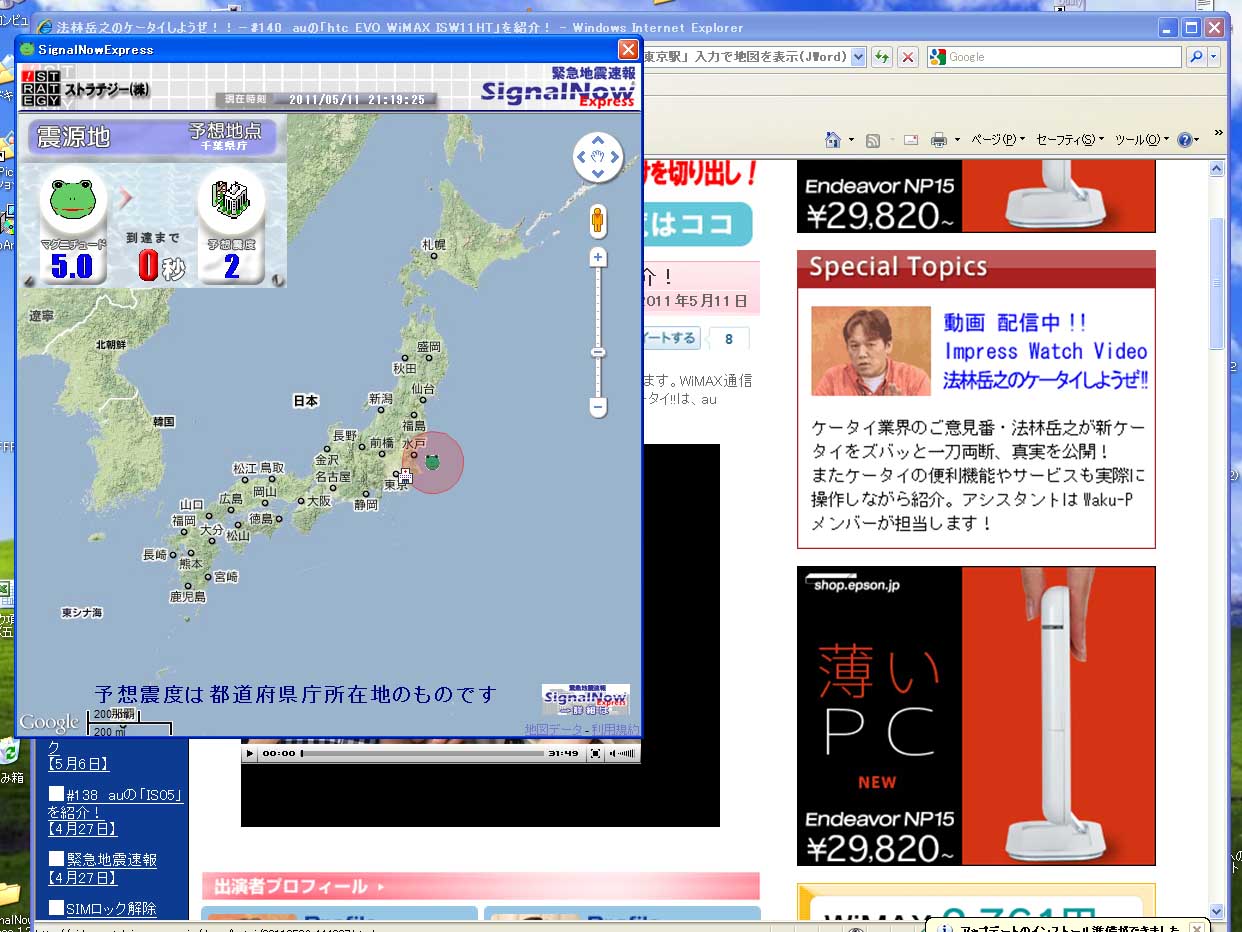Open the Impress Watch Video link
Image resolution: width=1242 pixels, height=932 pixels.
point(1046,351)
